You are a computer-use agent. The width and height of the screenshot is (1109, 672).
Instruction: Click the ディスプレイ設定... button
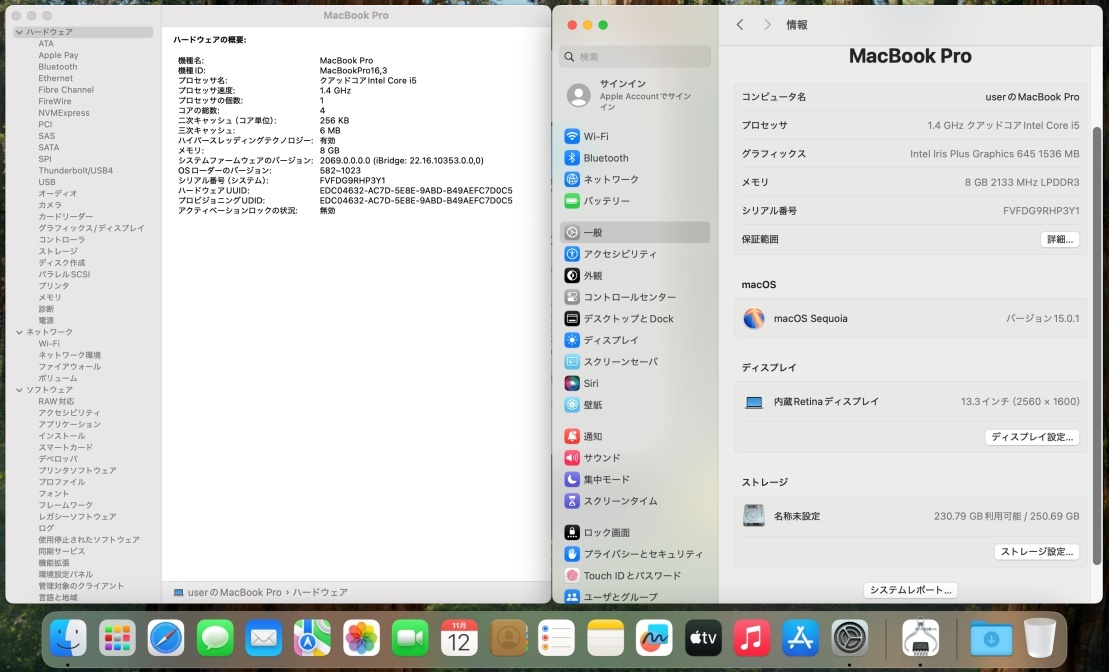coord(1032,437)
